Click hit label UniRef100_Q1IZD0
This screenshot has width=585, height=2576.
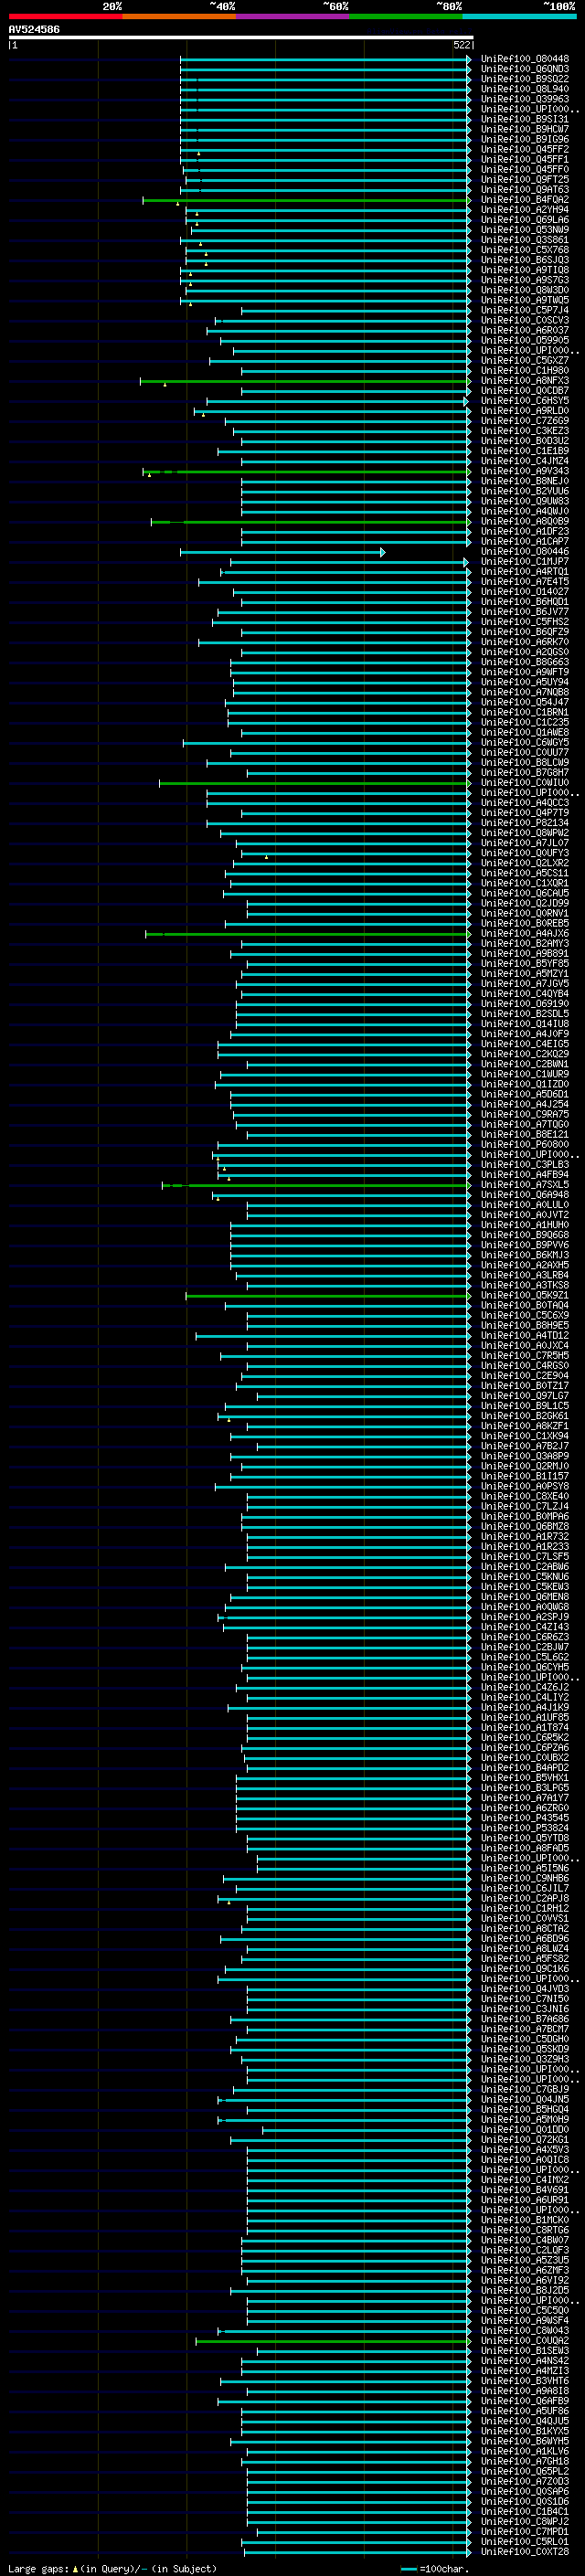525,1084
